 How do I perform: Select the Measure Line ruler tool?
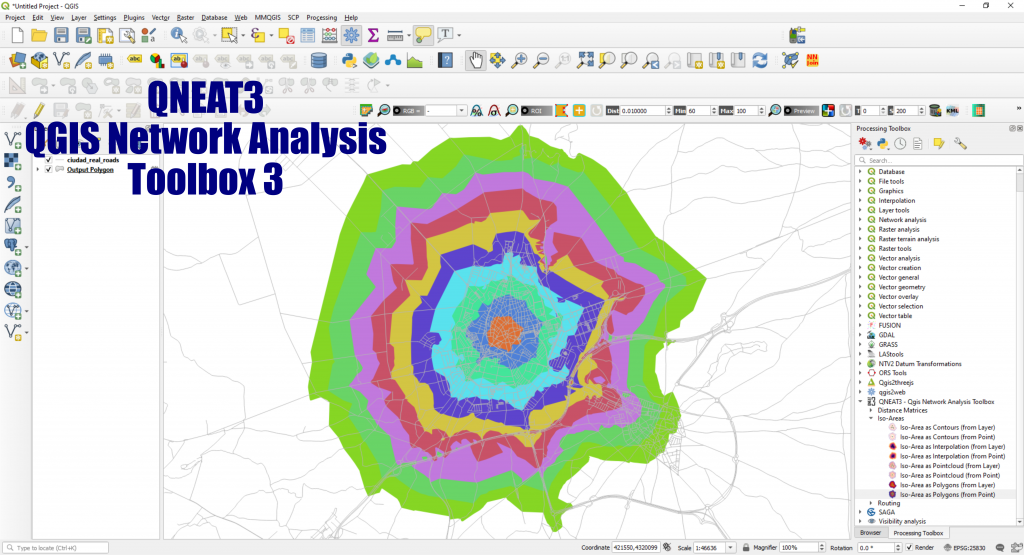395,35
